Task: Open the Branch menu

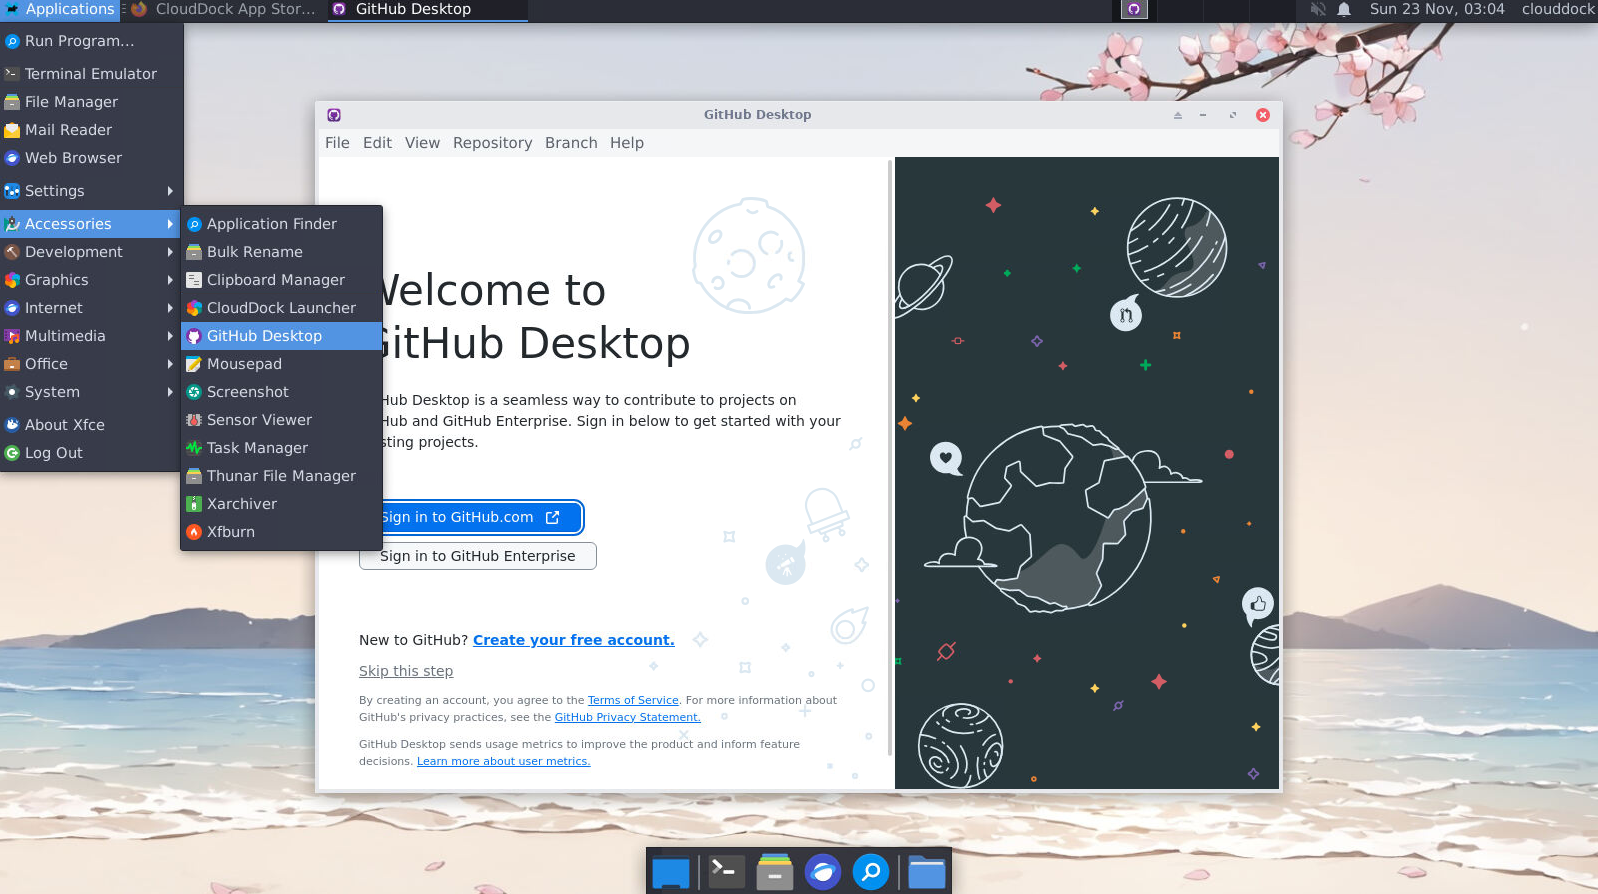Action: (571, 143)
